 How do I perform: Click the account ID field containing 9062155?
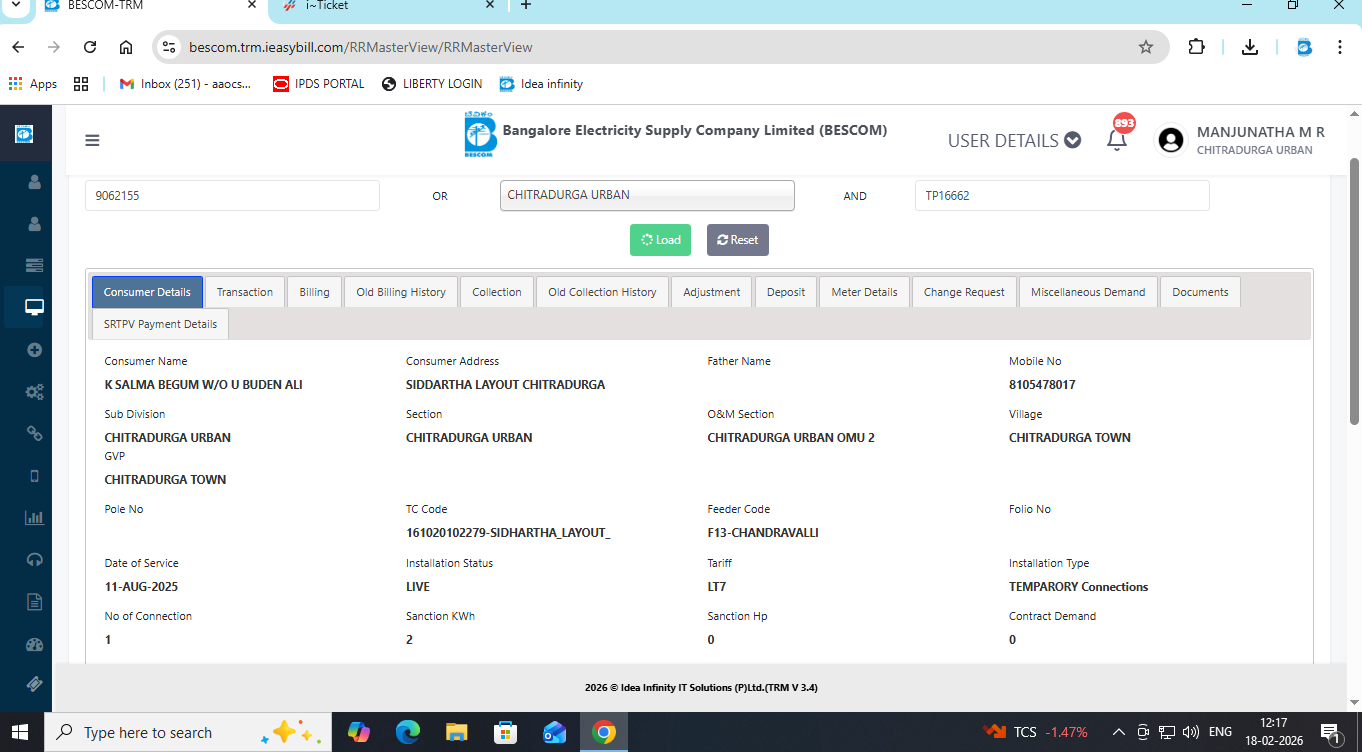point(232,196)
